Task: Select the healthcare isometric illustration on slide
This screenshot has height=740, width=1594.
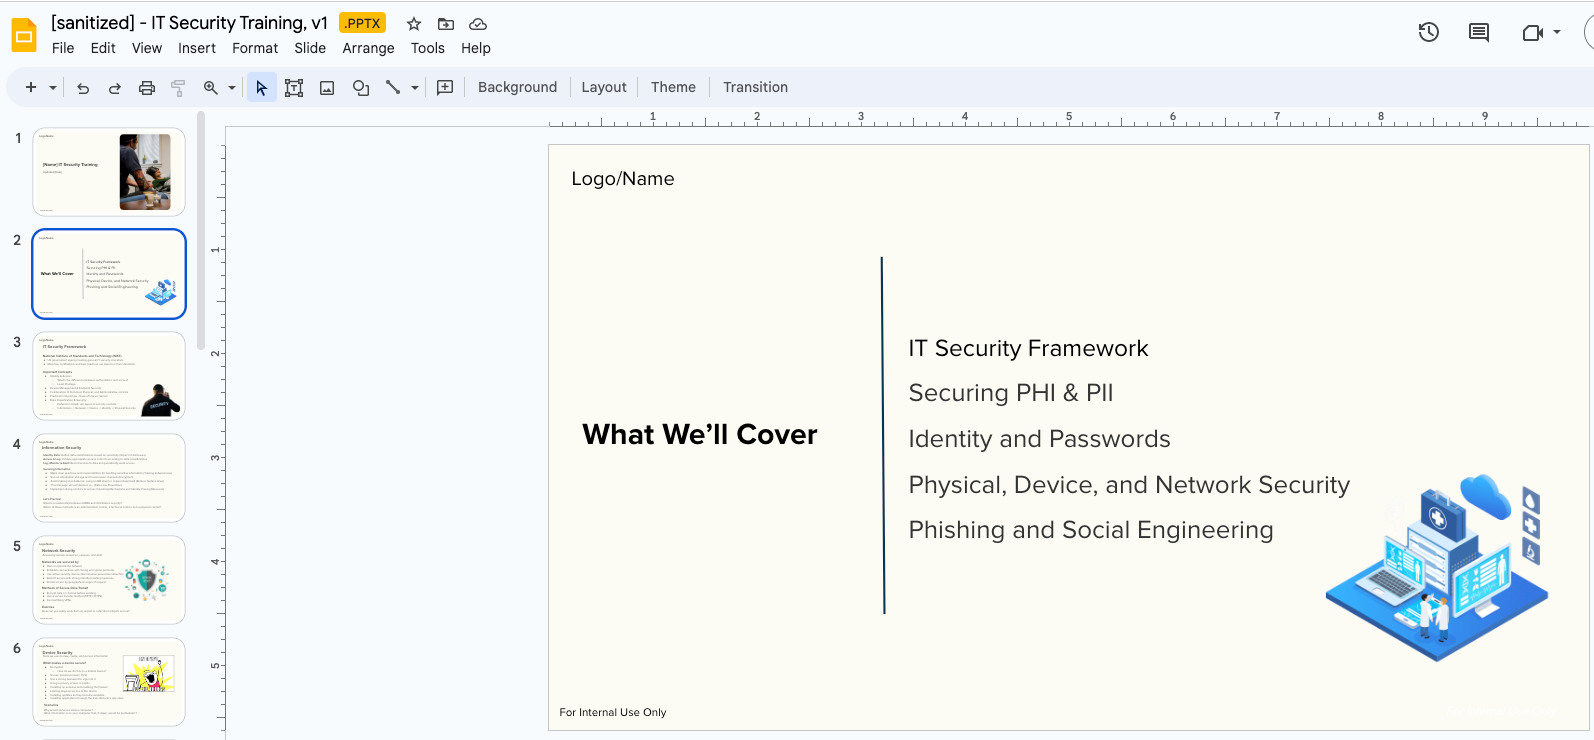Action: pyautogui.click(x=1437, y=567)
